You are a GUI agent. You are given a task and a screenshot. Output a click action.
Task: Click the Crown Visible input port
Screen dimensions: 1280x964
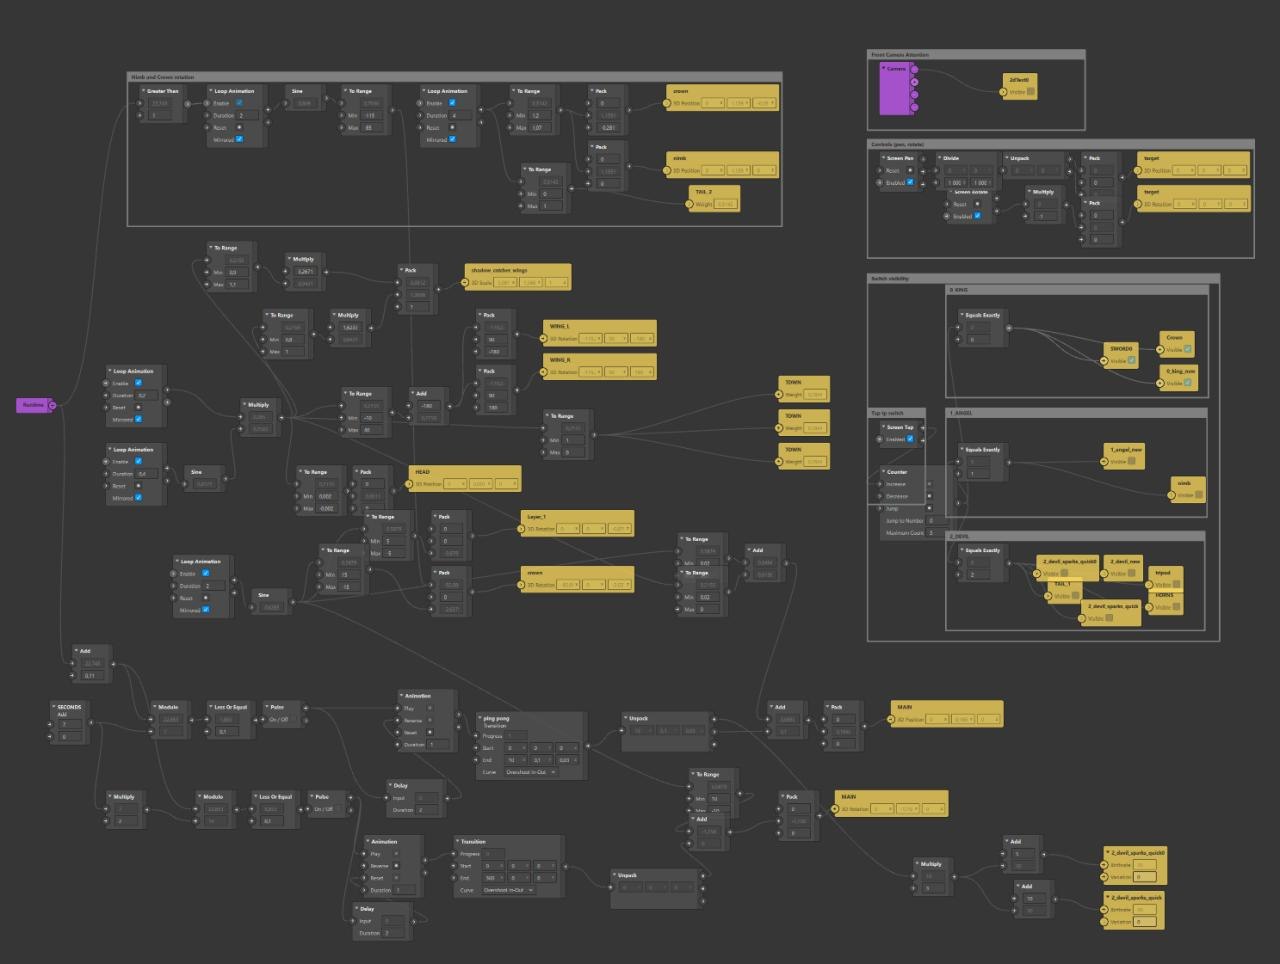pyautogui.click(x=1162, y=349)
